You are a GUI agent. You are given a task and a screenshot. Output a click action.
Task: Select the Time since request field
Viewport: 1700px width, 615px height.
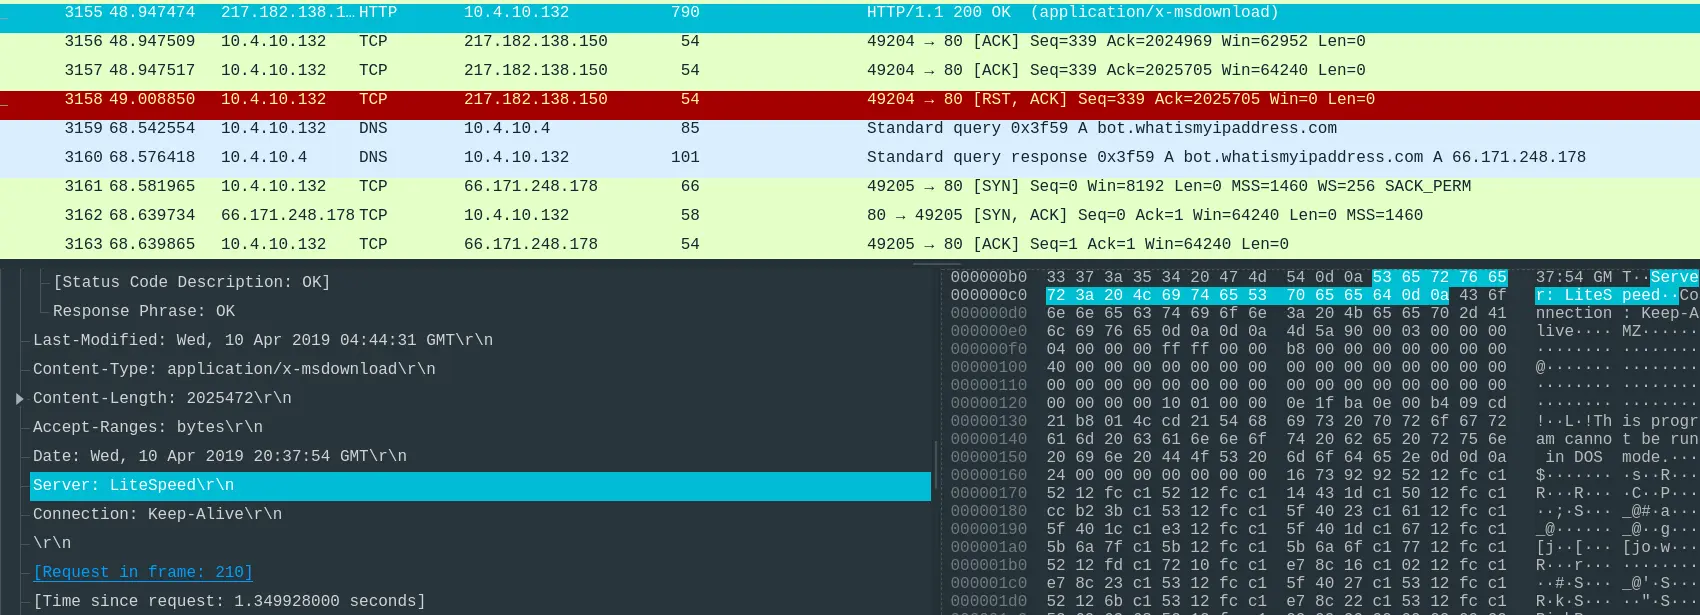(229, 602)
